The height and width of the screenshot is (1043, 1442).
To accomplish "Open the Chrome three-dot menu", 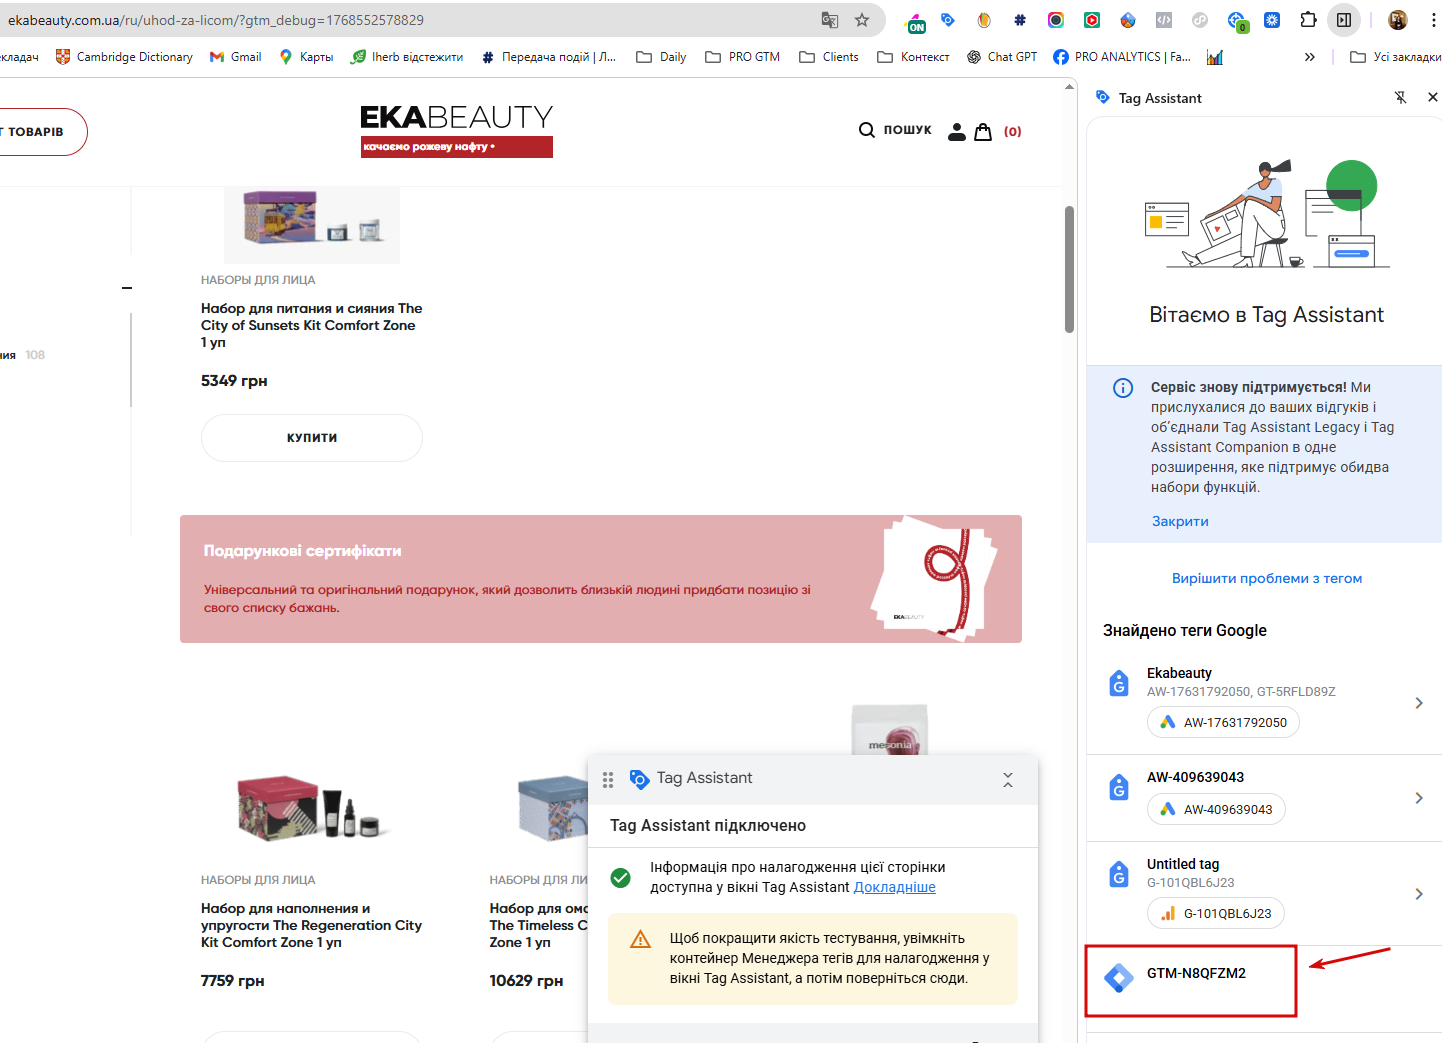I will [x=1432, y=20].
